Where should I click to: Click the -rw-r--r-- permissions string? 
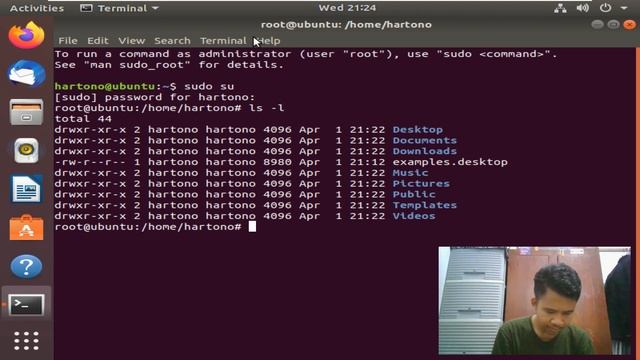click(x=90, y=162)
